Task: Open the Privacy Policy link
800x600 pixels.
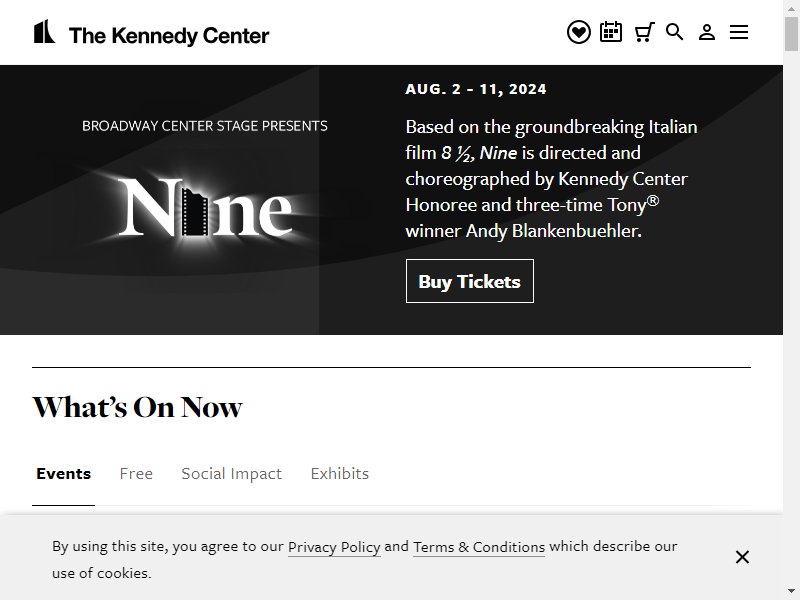Action: point(334,547)
